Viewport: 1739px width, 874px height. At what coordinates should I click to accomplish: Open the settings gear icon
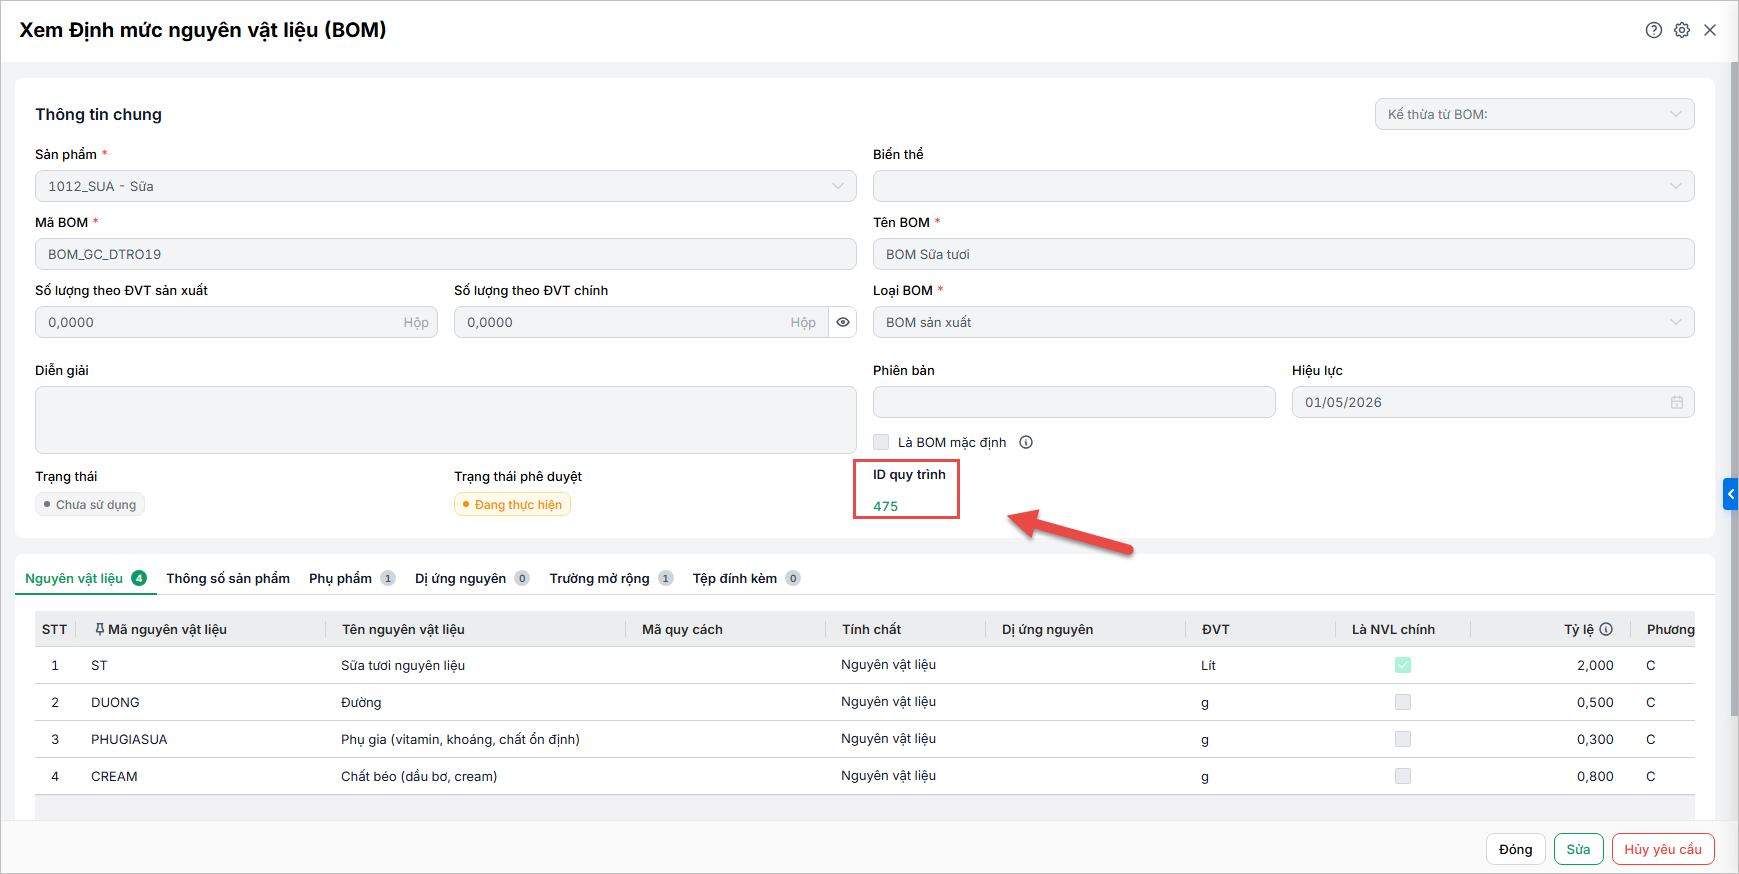(1682, 30)
